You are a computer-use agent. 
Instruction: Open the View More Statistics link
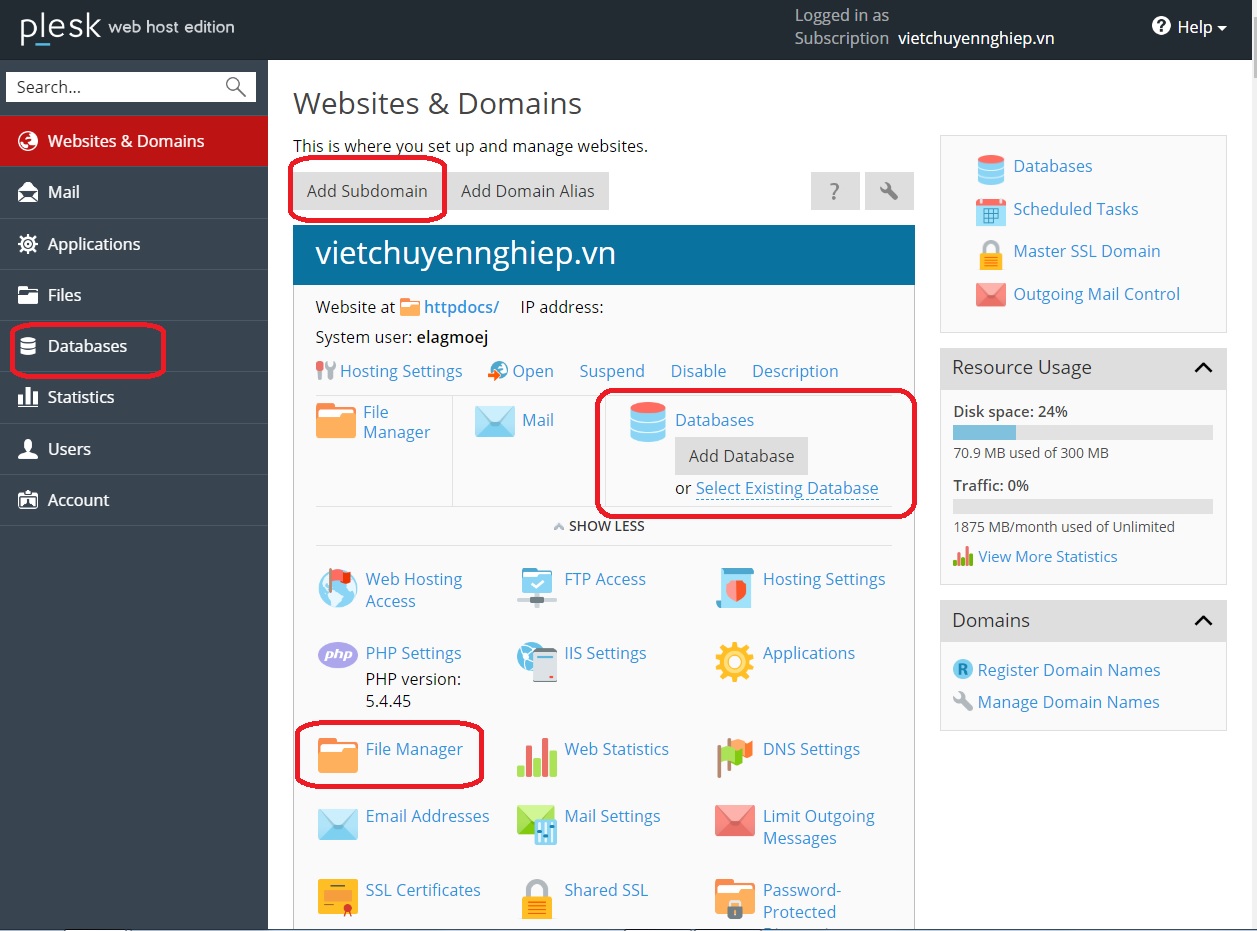click(1047, 557)
